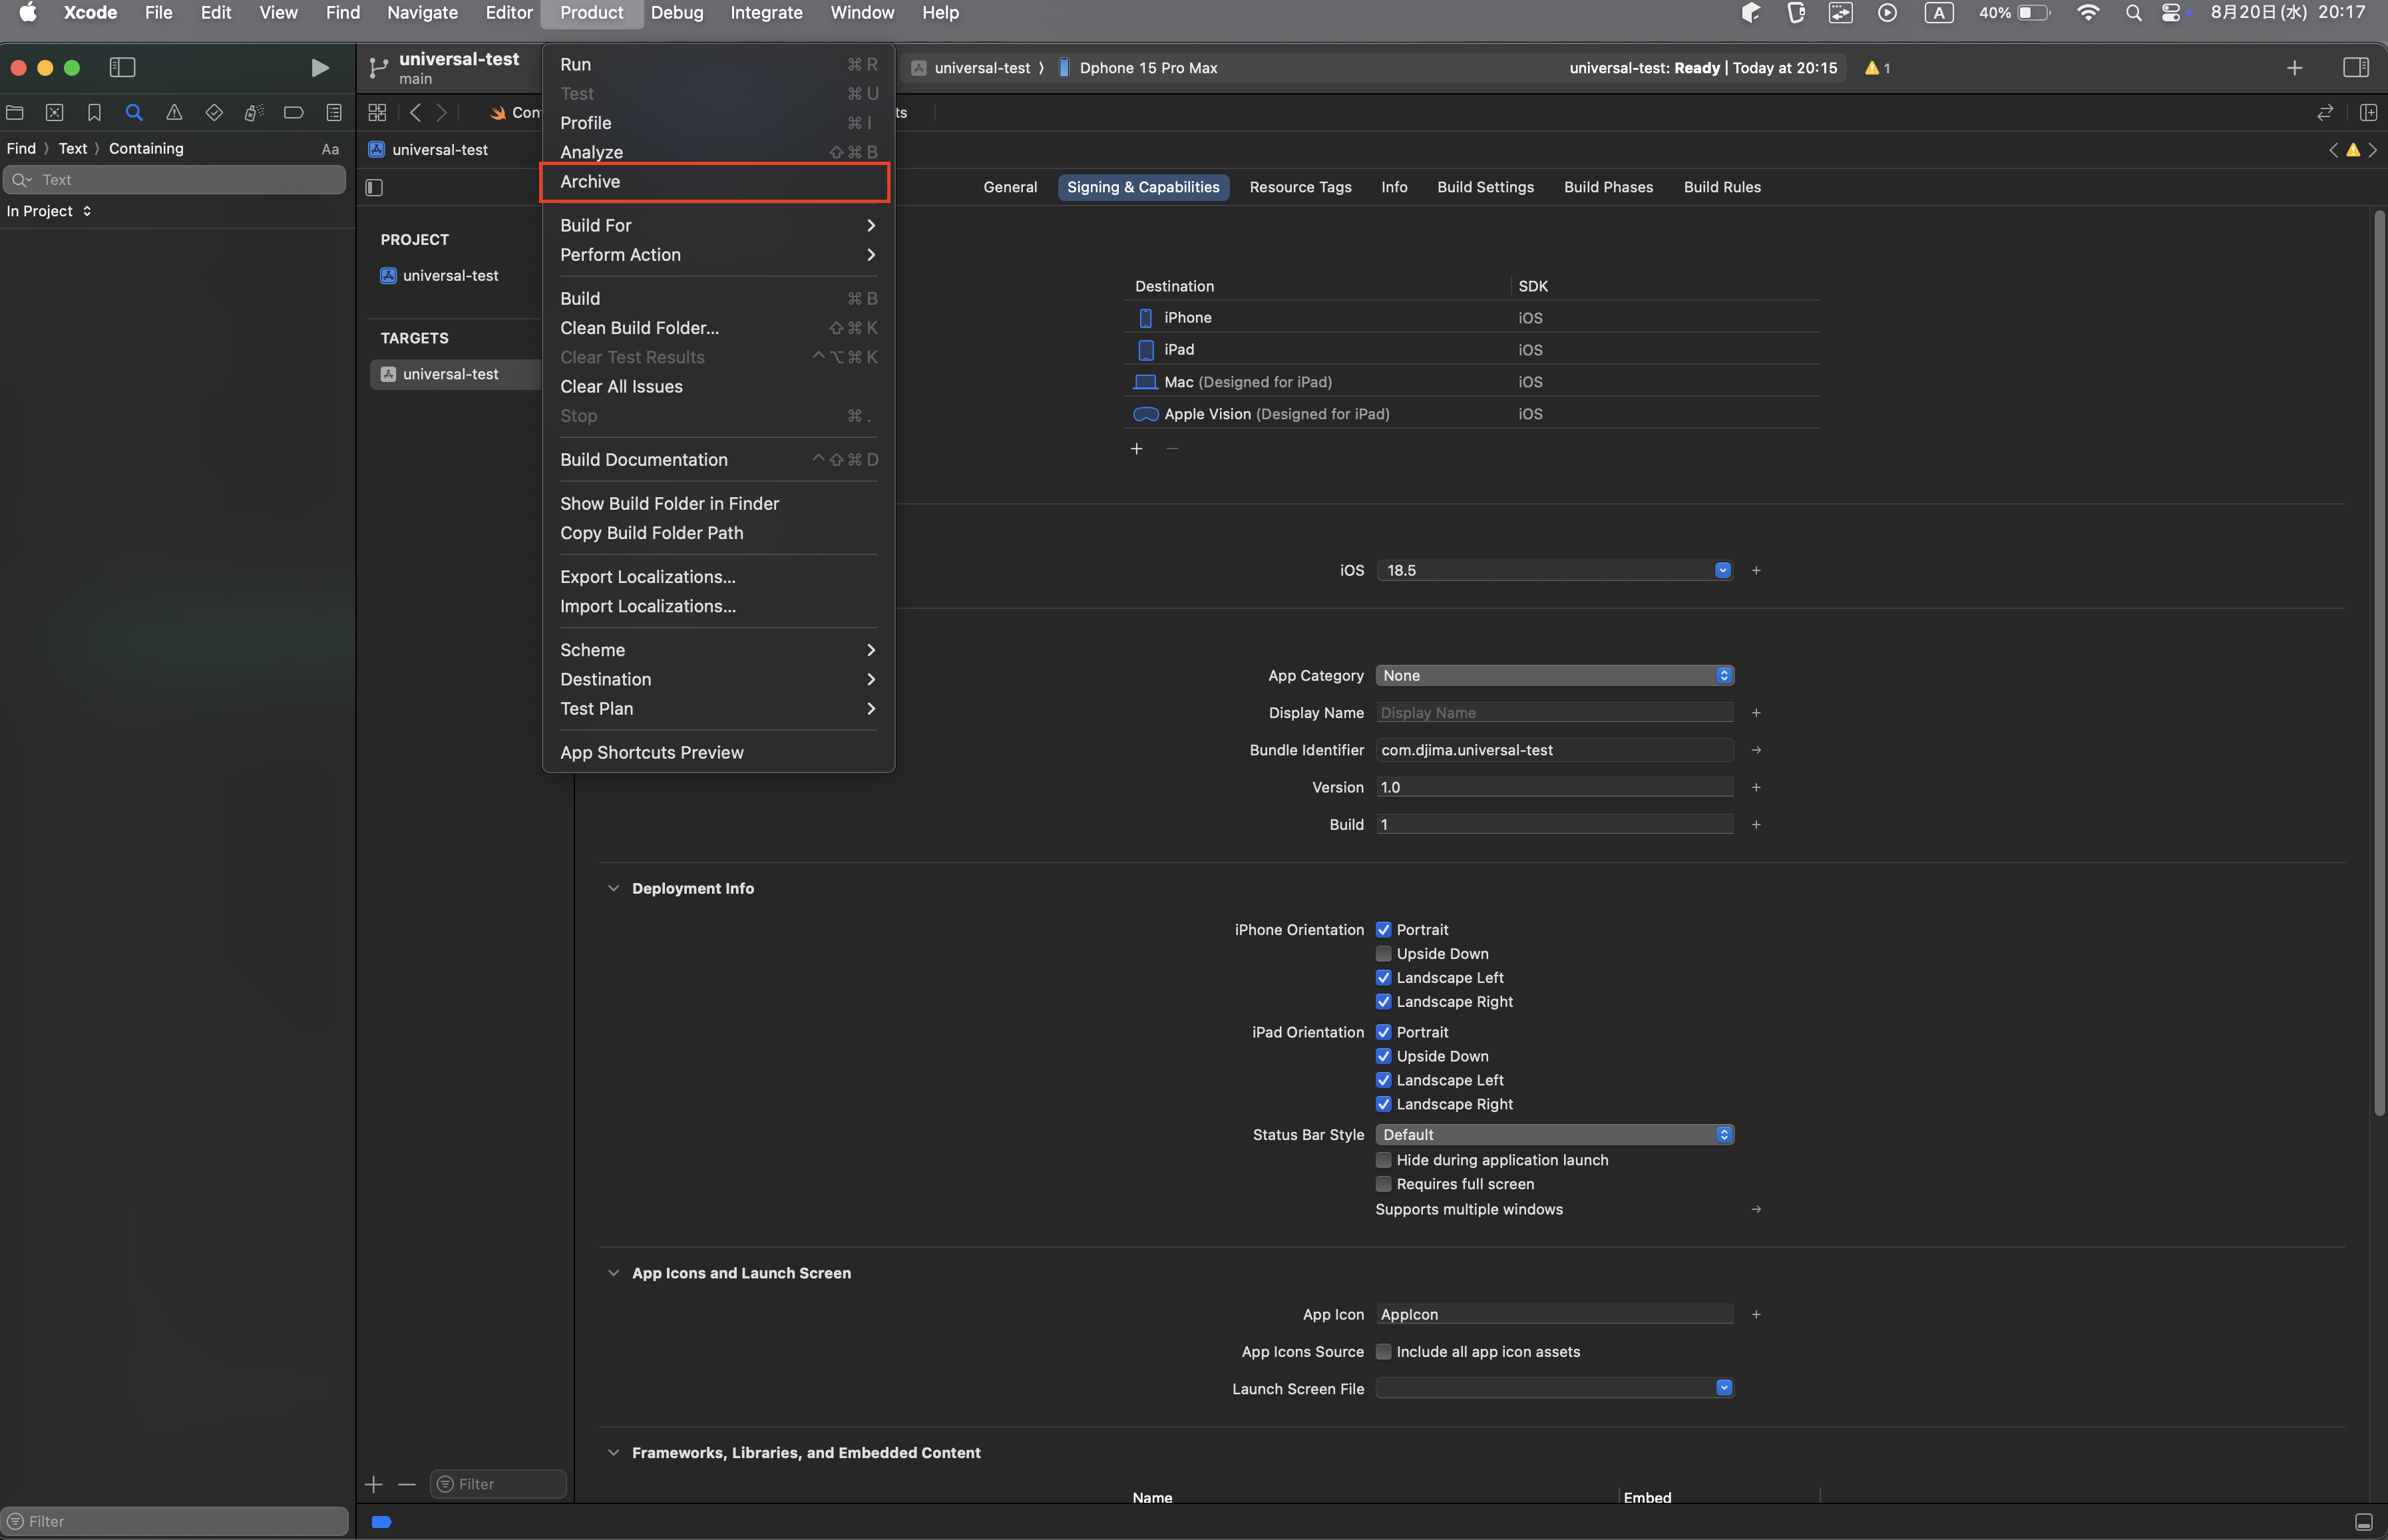The image size is (2388, 1540).
Task: Choose Build Documentation menu item
Action: (x=717, y=459)
